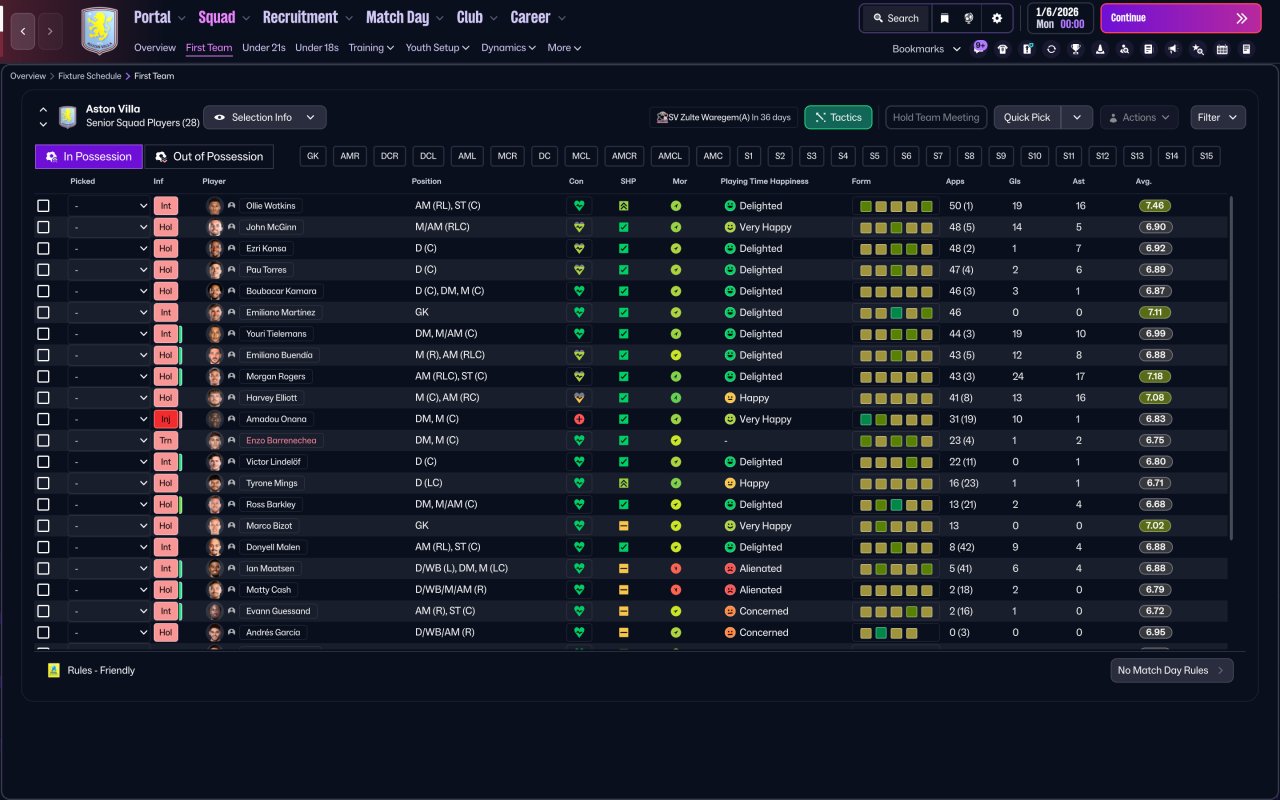Select the GK position button
1280x800 pixels.
314,156
